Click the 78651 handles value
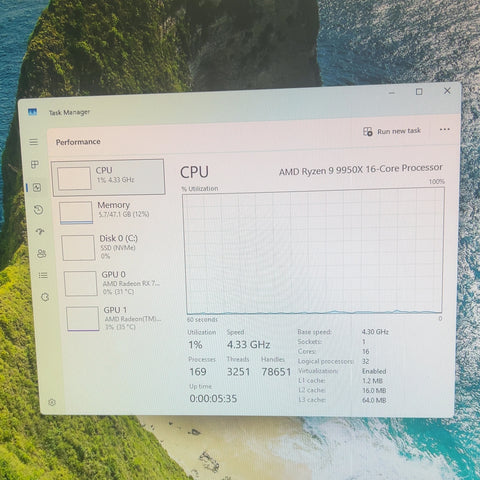480x480 pixels. 276,372
